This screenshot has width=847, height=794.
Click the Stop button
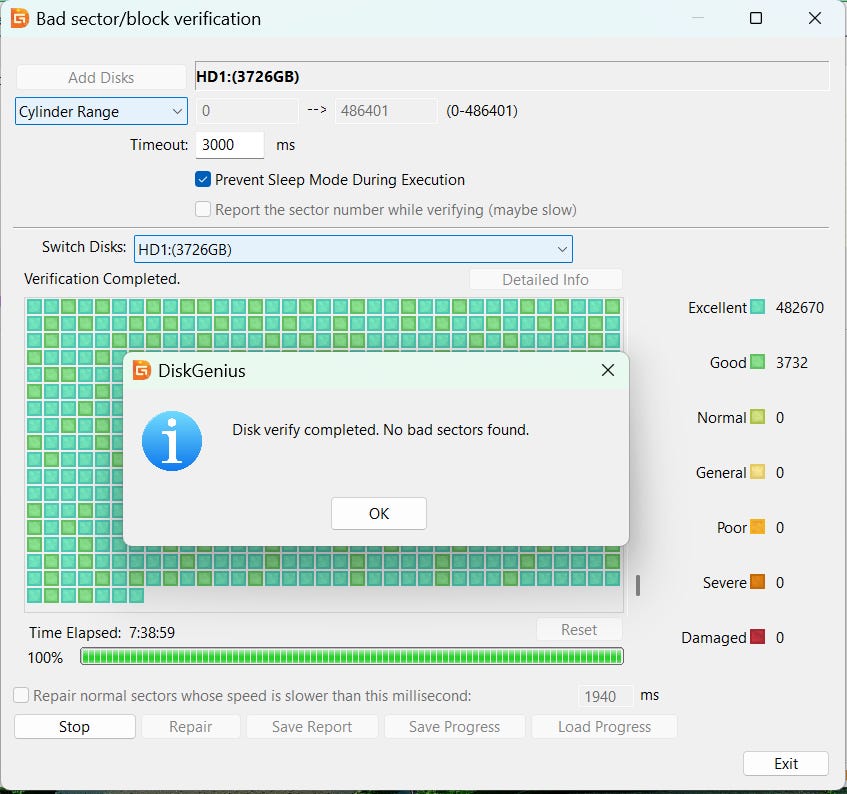coord(75,726)
